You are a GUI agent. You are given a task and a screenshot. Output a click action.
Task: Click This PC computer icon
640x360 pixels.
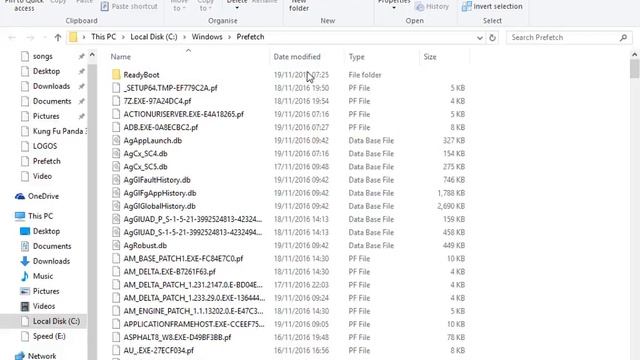[x=20, y=216]
